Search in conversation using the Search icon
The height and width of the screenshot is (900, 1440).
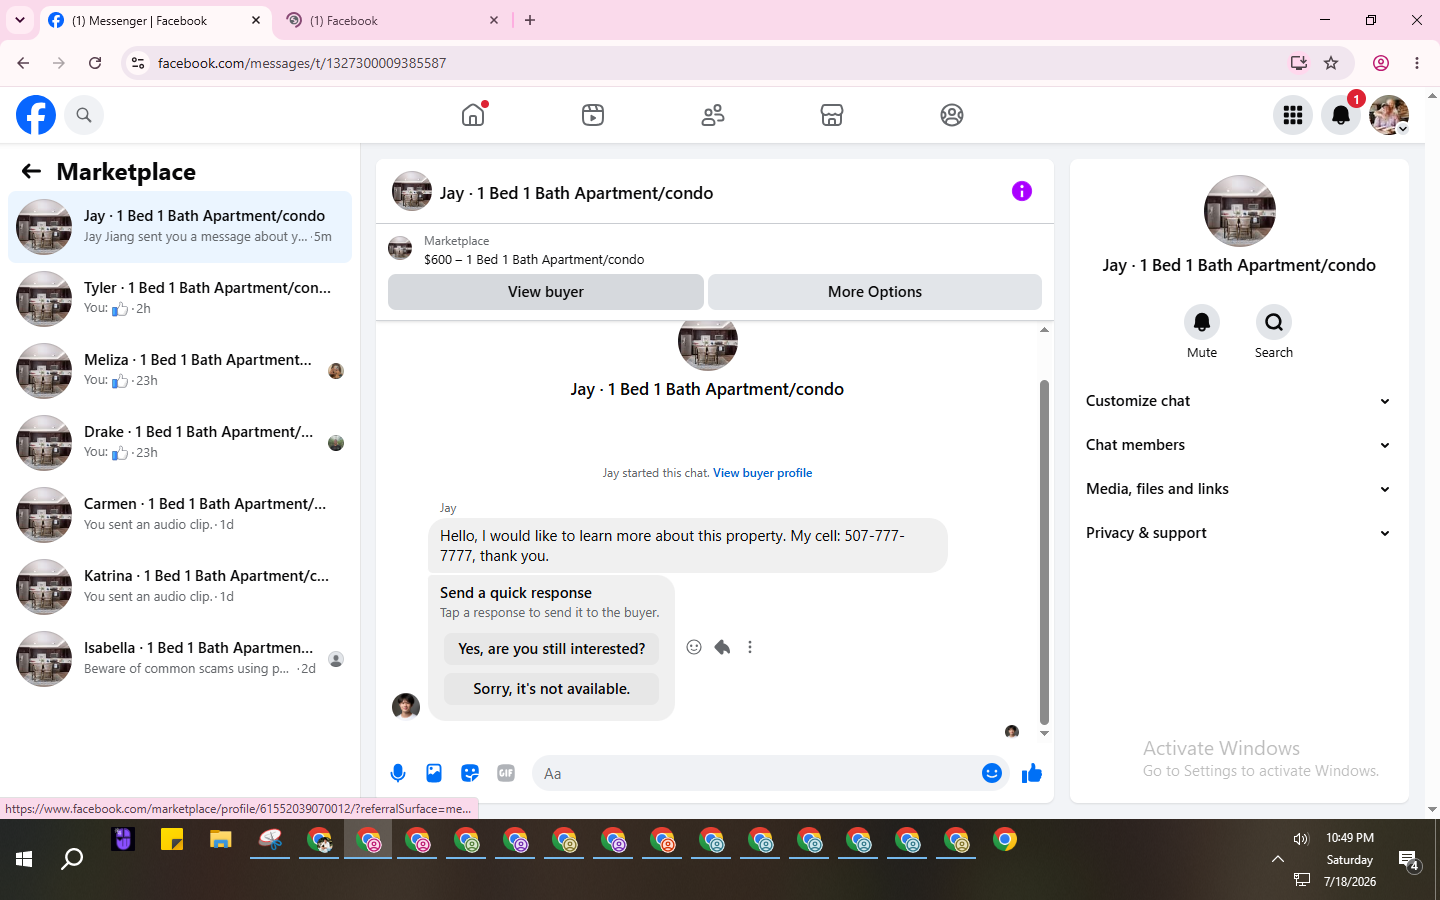point(1274,322)
